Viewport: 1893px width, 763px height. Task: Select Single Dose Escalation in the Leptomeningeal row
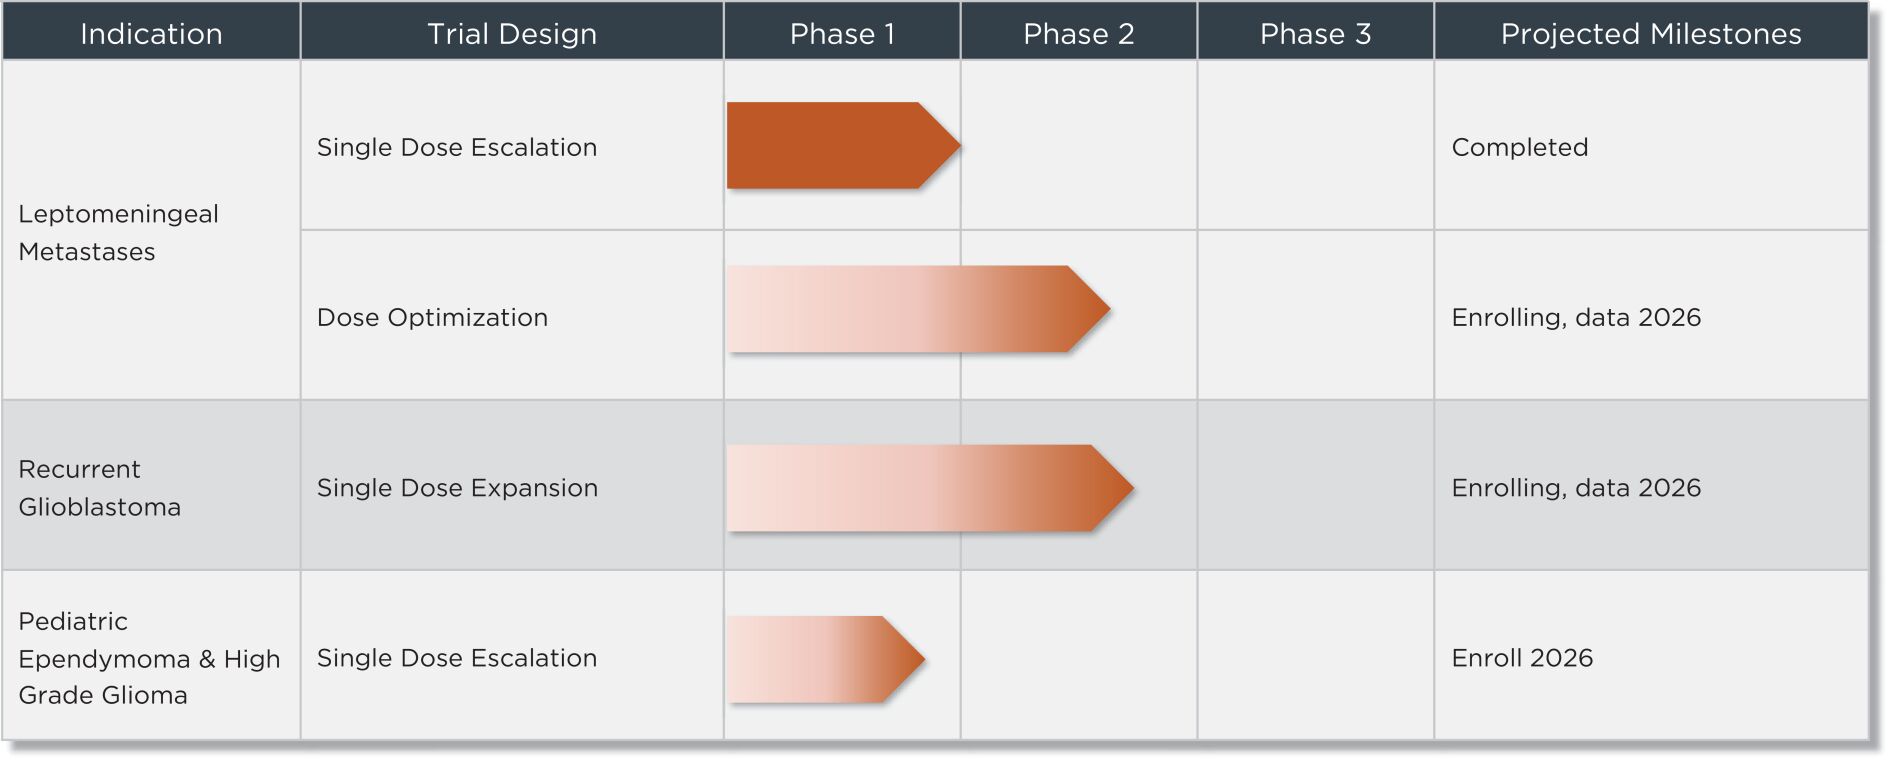[456, 147]
